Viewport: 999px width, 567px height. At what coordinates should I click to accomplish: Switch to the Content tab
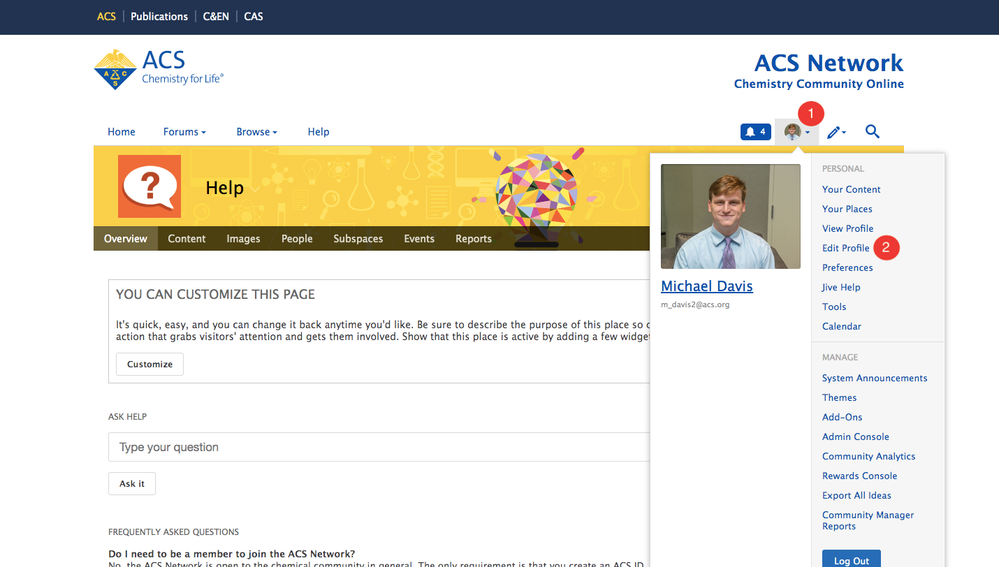pos(187,239)
